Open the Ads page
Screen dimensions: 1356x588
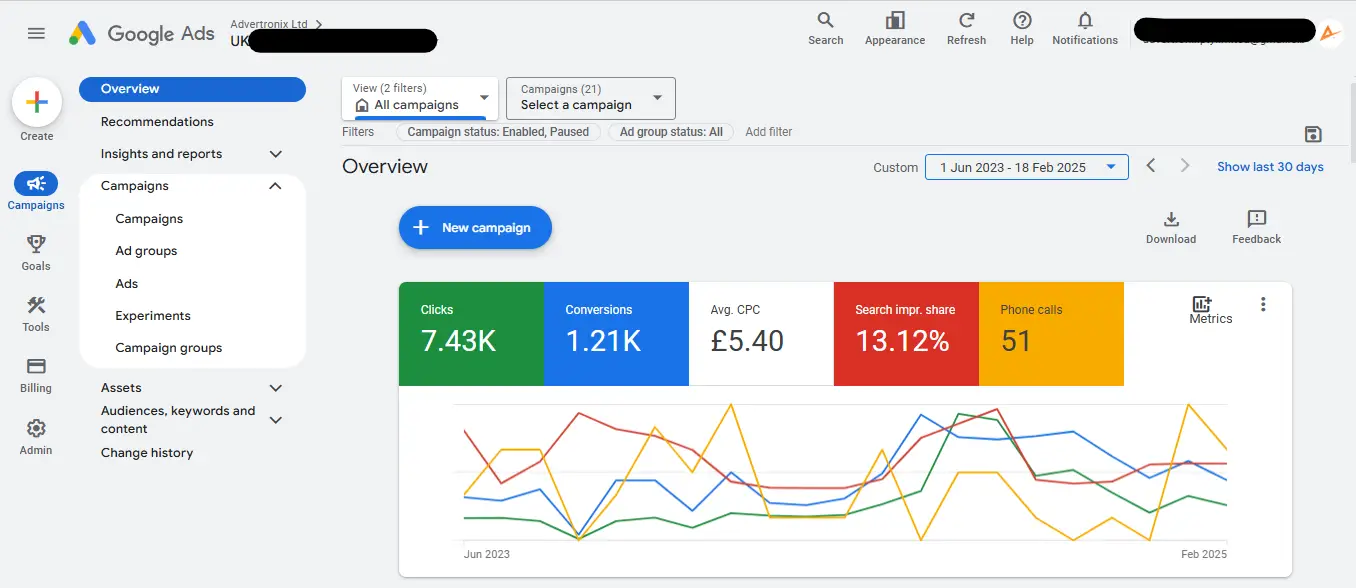pyautogui.click(x=127, y=284)
